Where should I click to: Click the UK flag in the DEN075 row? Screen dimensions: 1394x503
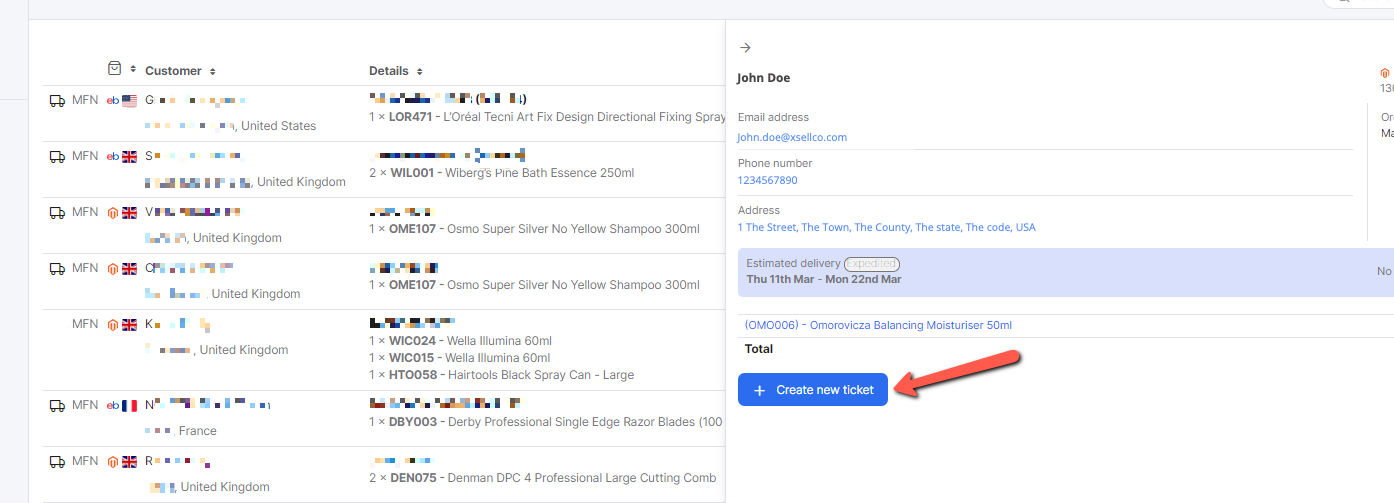pos(129,461)
